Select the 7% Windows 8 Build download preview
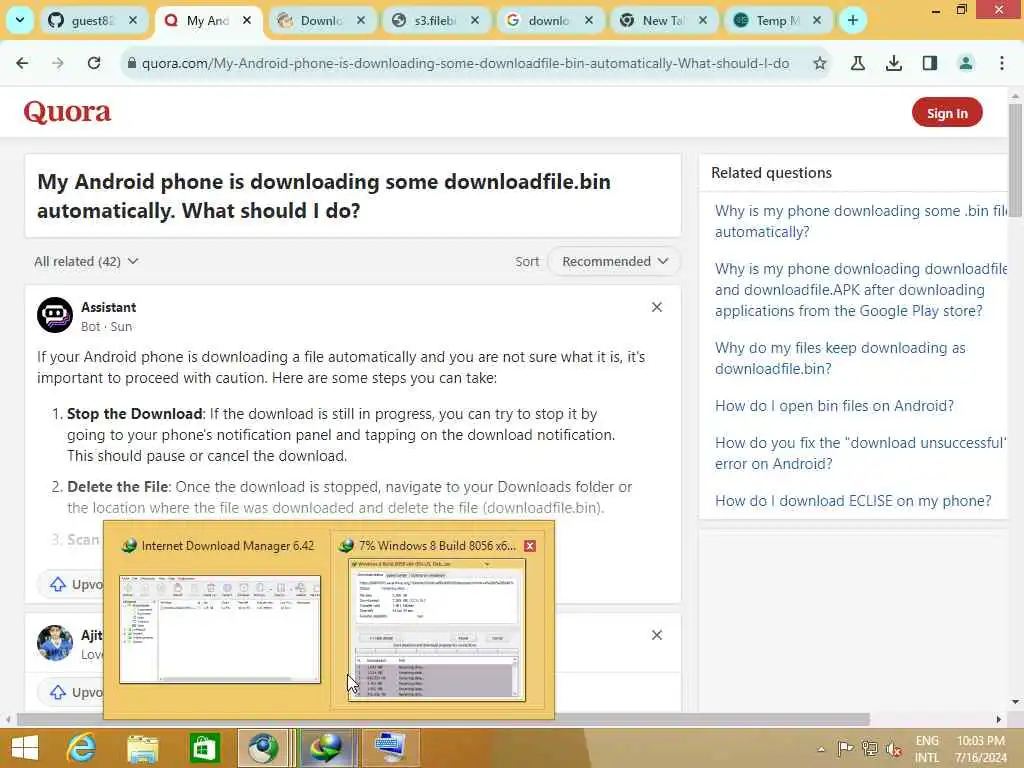Viewport: 1024px width, 768px height. click(x=436, y=630)
